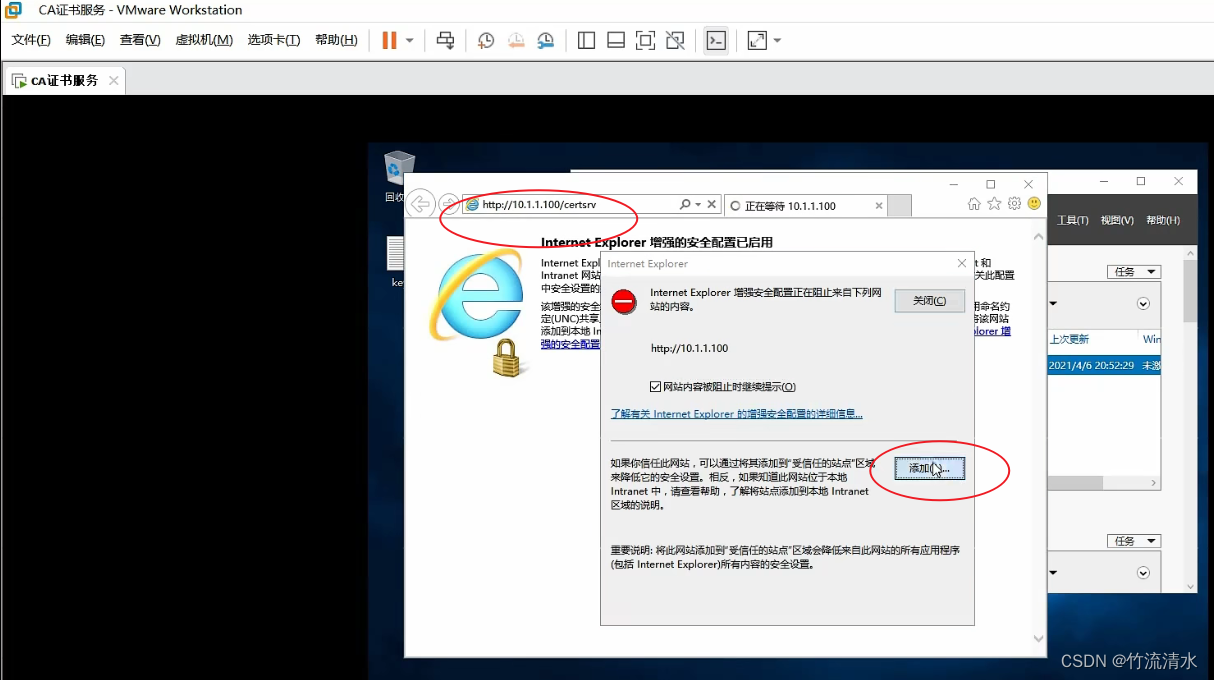This screenshot has width=1214, height=680.
Task: Collapse the lower Server Manager panel chevron
Action: pyautogui.click(x=1143, y=573)
